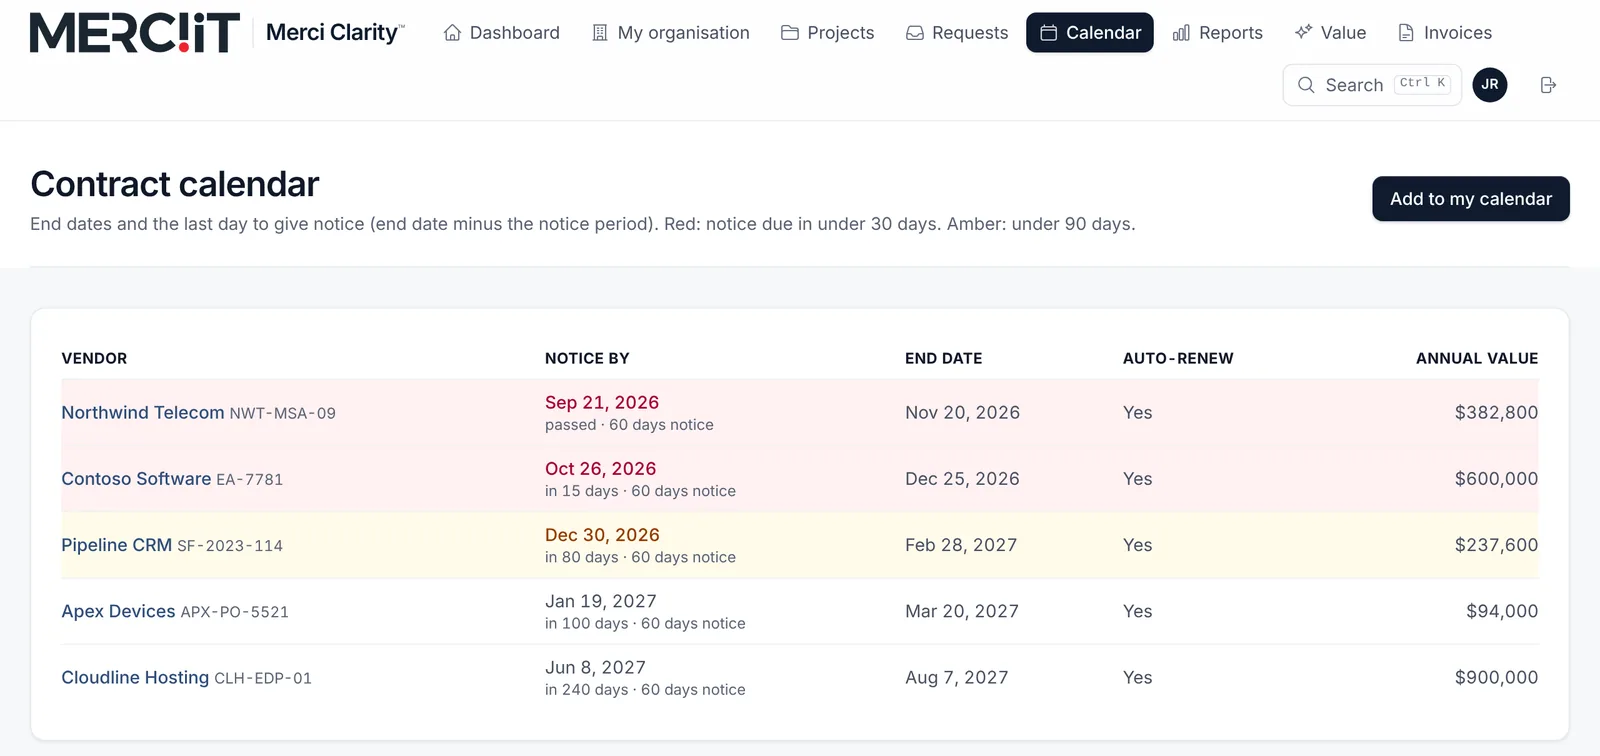Switch to the Requests page
Viewport: 1600px width, 756px height.
(957, 33)
